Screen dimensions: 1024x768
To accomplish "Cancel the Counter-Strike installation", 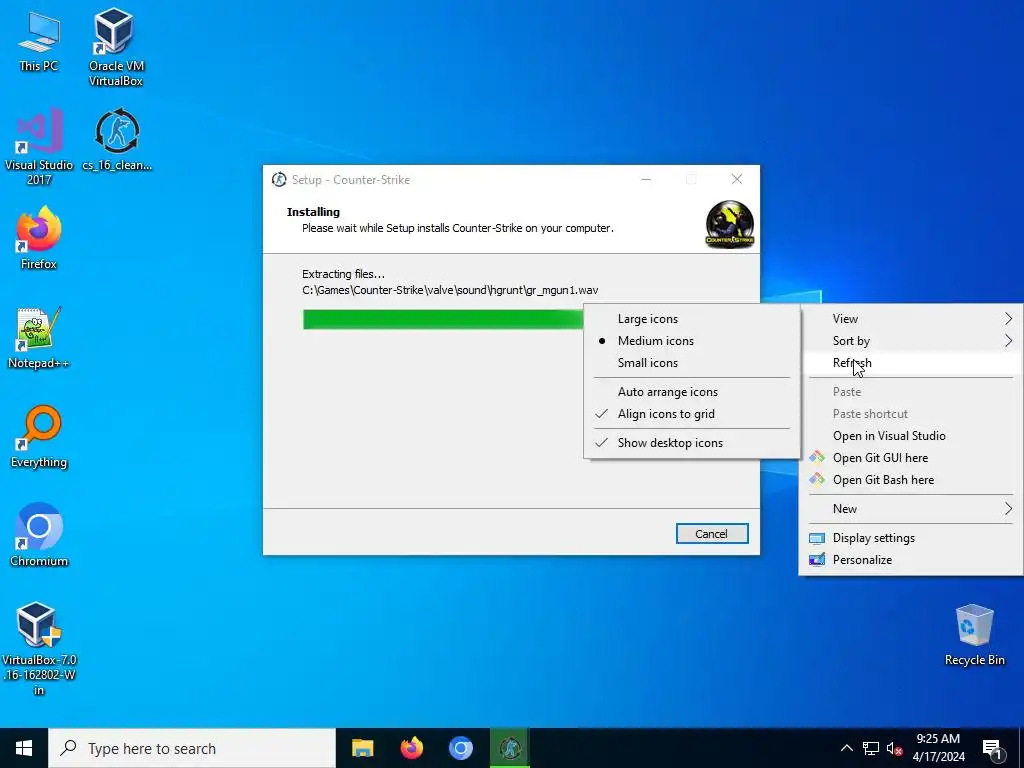I will pyautogui.click(x=712, y=534).
